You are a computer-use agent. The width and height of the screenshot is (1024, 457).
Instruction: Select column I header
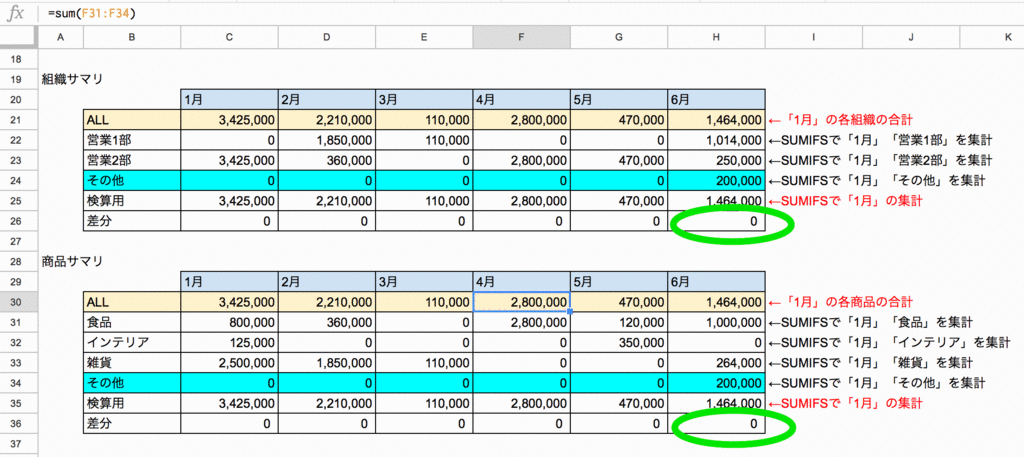[x=813, y=39]
